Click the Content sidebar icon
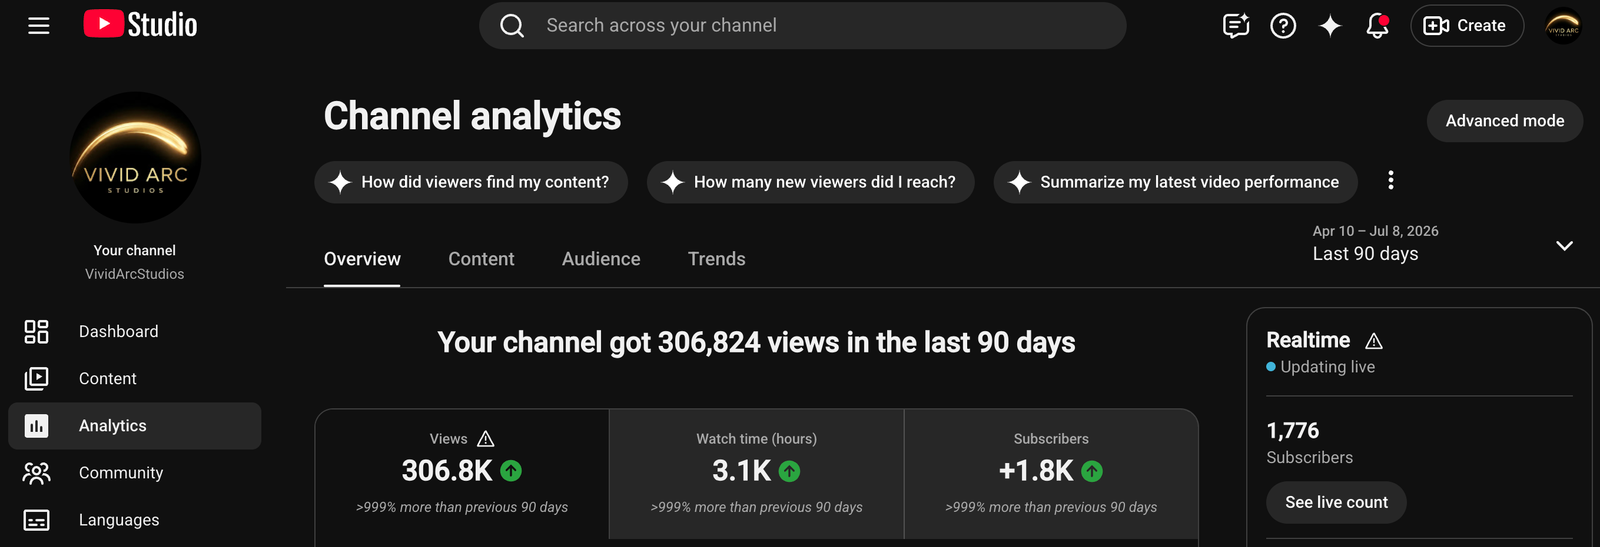The height and width of the screenshot is (547, 1600). (37, 378)
